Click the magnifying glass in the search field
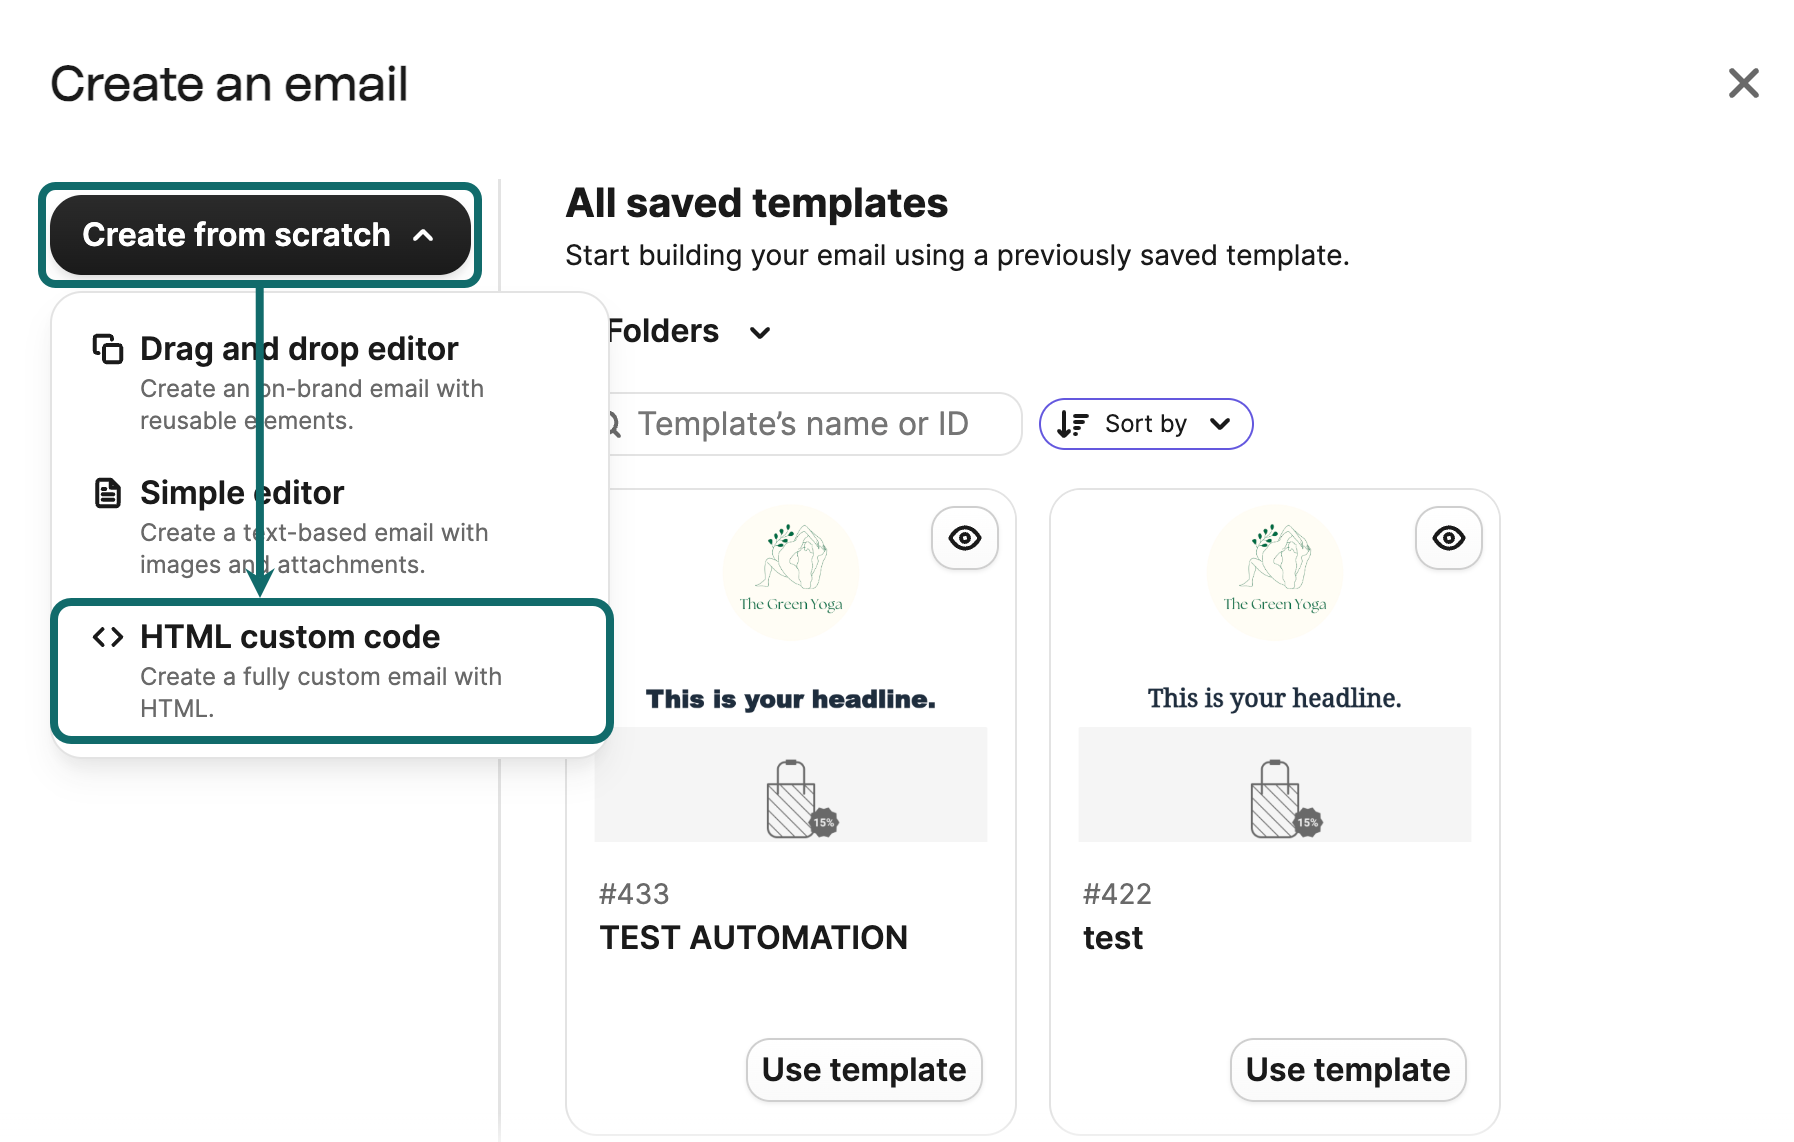Image resolution: width=1794 pixels, height=1142 pixels. click(x=611, y=424)
